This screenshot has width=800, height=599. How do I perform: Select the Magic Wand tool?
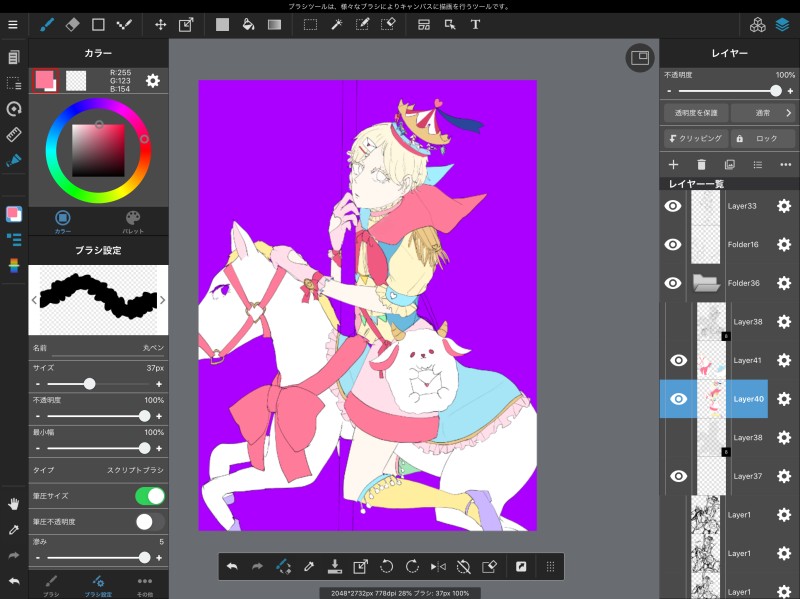tap(336, 24)
